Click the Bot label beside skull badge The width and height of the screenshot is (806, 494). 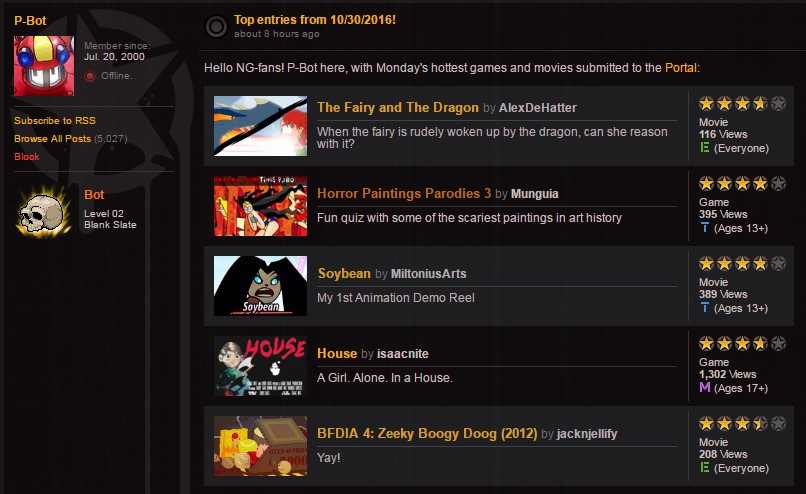[x=94, y=195]
